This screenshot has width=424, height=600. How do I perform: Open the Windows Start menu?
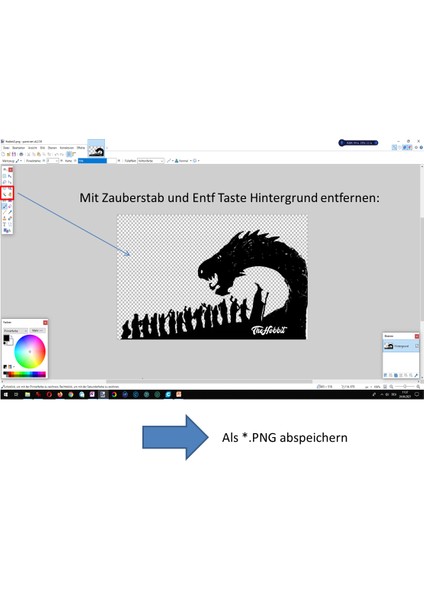point(5,394)
